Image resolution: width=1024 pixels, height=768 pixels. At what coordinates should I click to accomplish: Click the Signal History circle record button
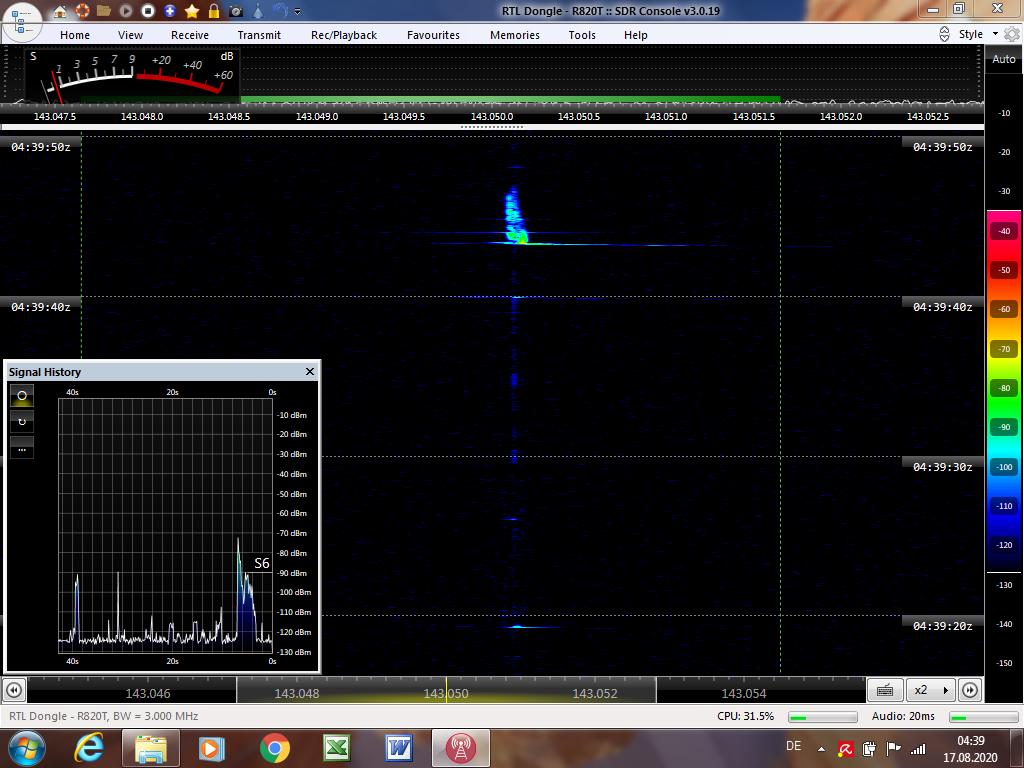22,396
